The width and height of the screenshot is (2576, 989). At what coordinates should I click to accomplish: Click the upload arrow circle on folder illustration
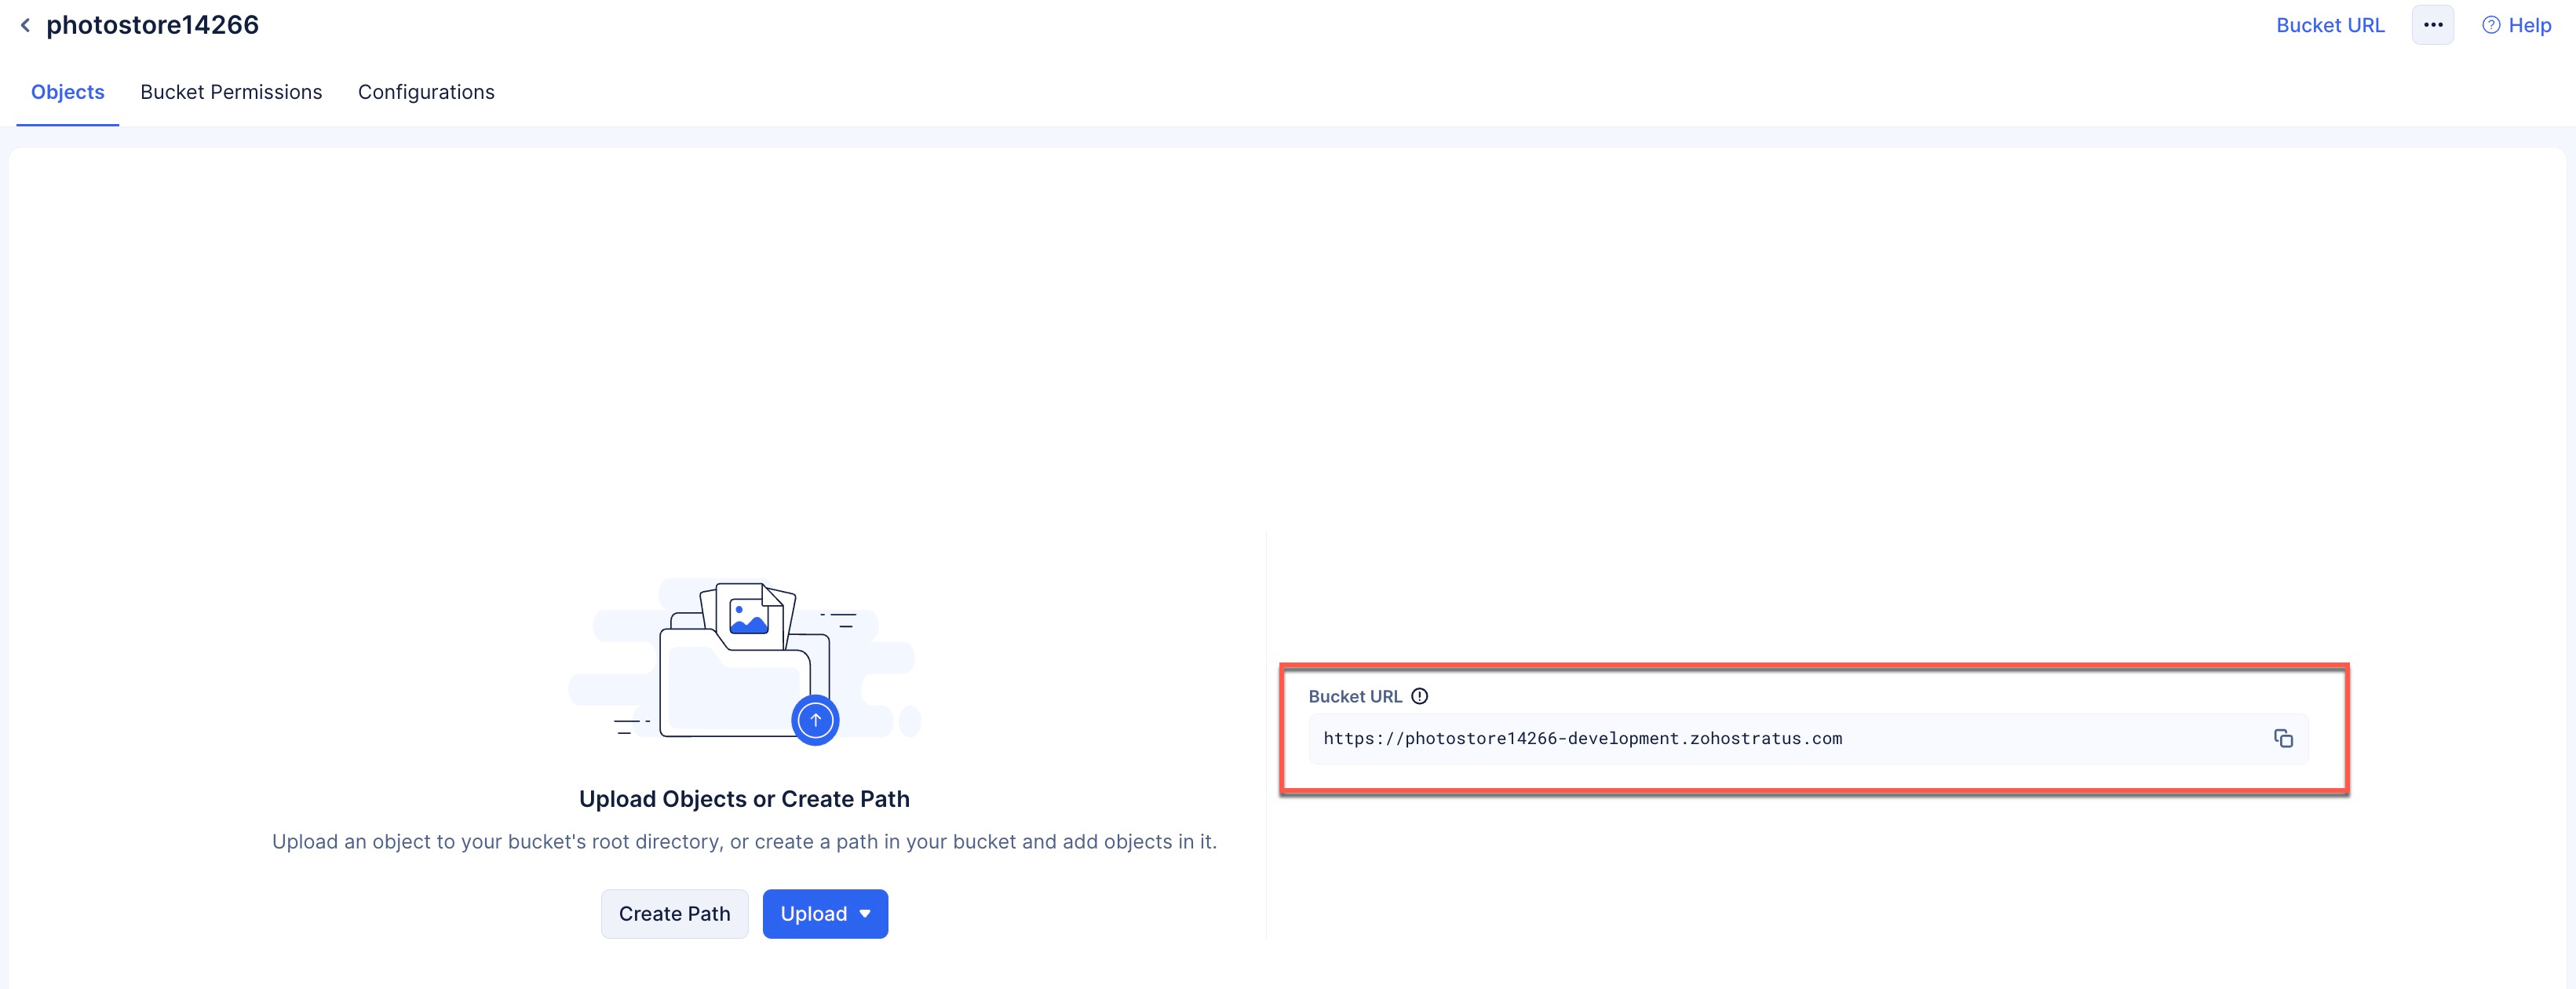(815, 719)
